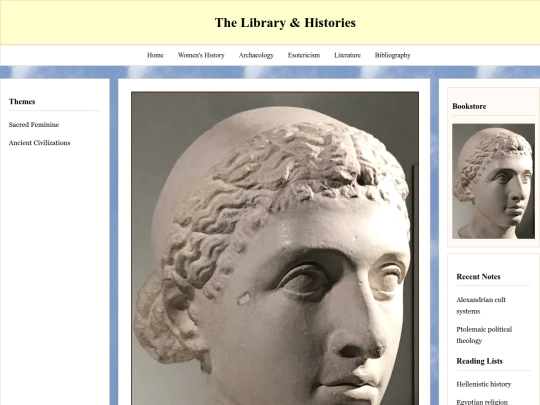Click the Reading Lists heading
Screen dimensions: 540x405
click(x=479, y=361)
